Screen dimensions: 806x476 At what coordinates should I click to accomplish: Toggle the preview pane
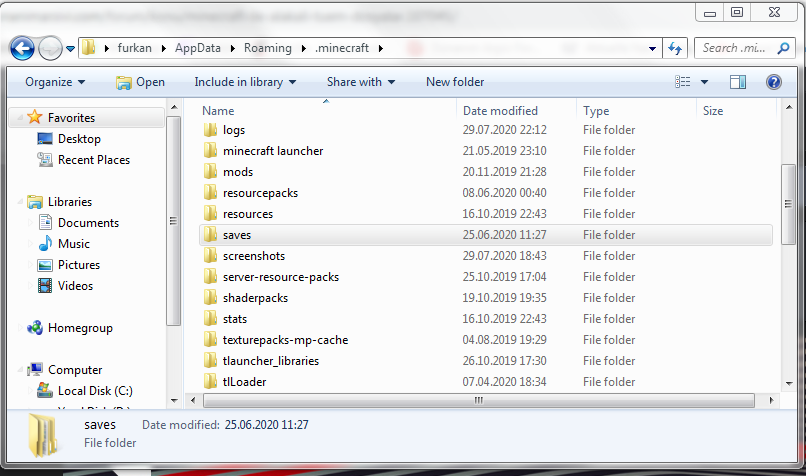(738, 82)
